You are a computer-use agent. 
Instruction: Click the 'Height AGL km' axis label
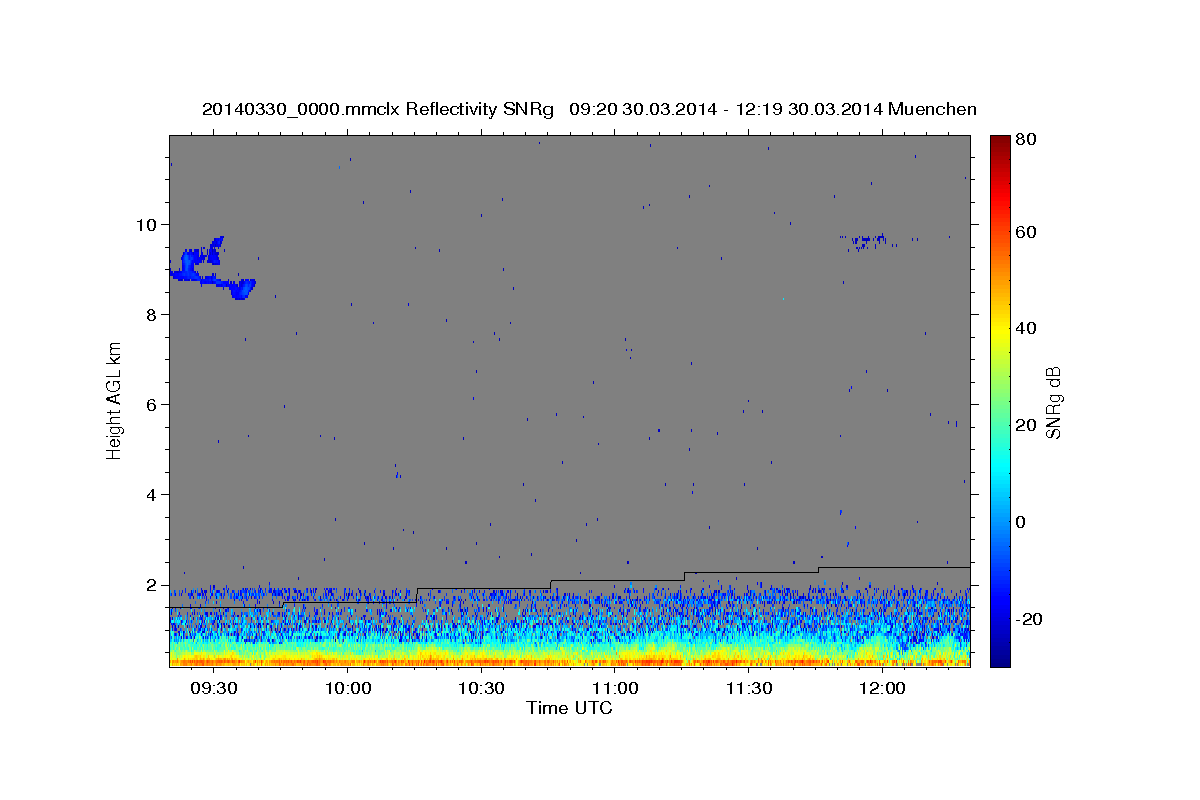point(115,400)
